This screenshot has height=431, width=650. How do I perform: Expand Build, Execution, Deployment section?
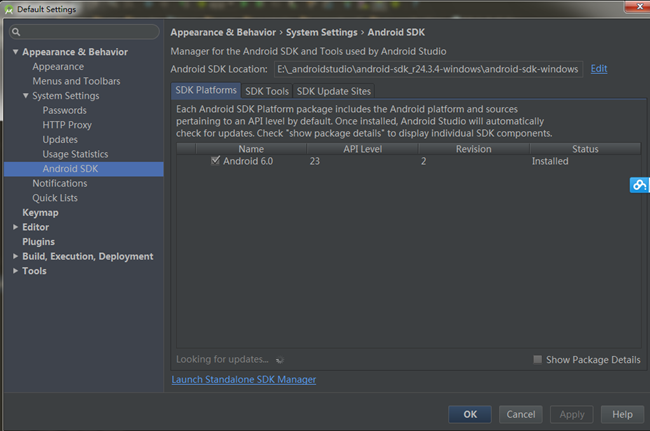click(15, 256)
